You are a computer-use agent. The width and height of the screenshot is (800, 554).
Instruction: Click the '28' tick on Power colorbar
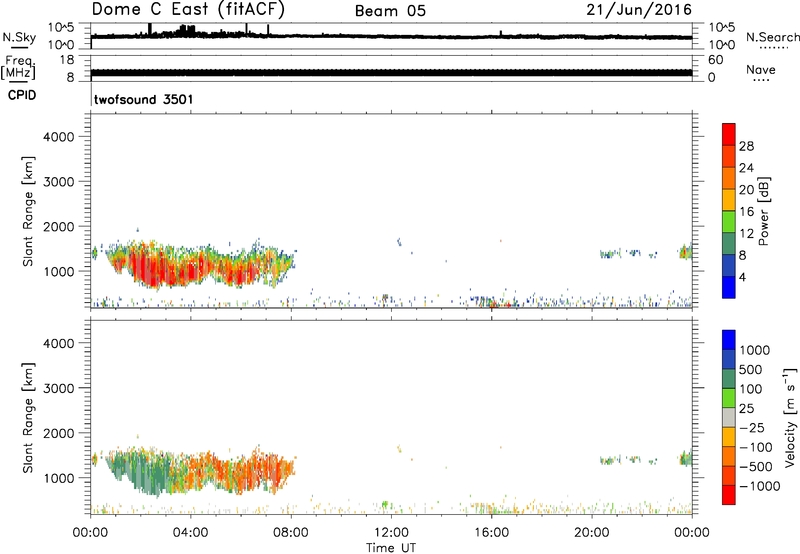[x=746, y=146]
